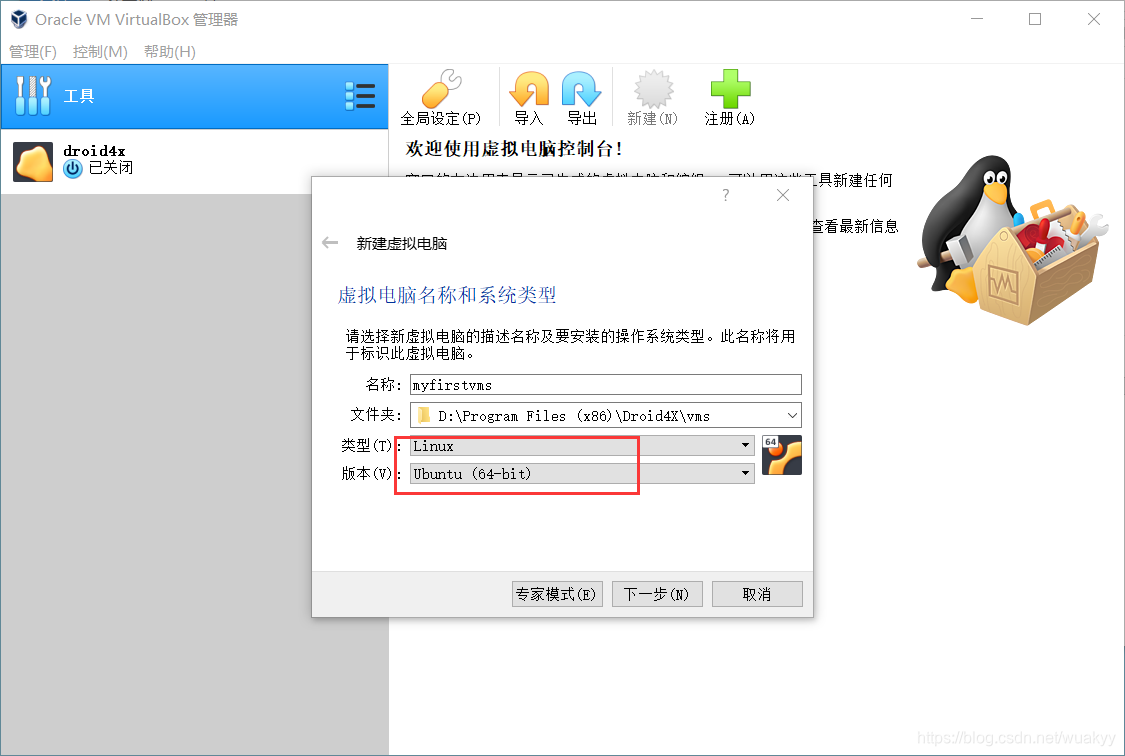Select the droid4x virtual machine icon

pyautogui.click(x=33, y=161)
